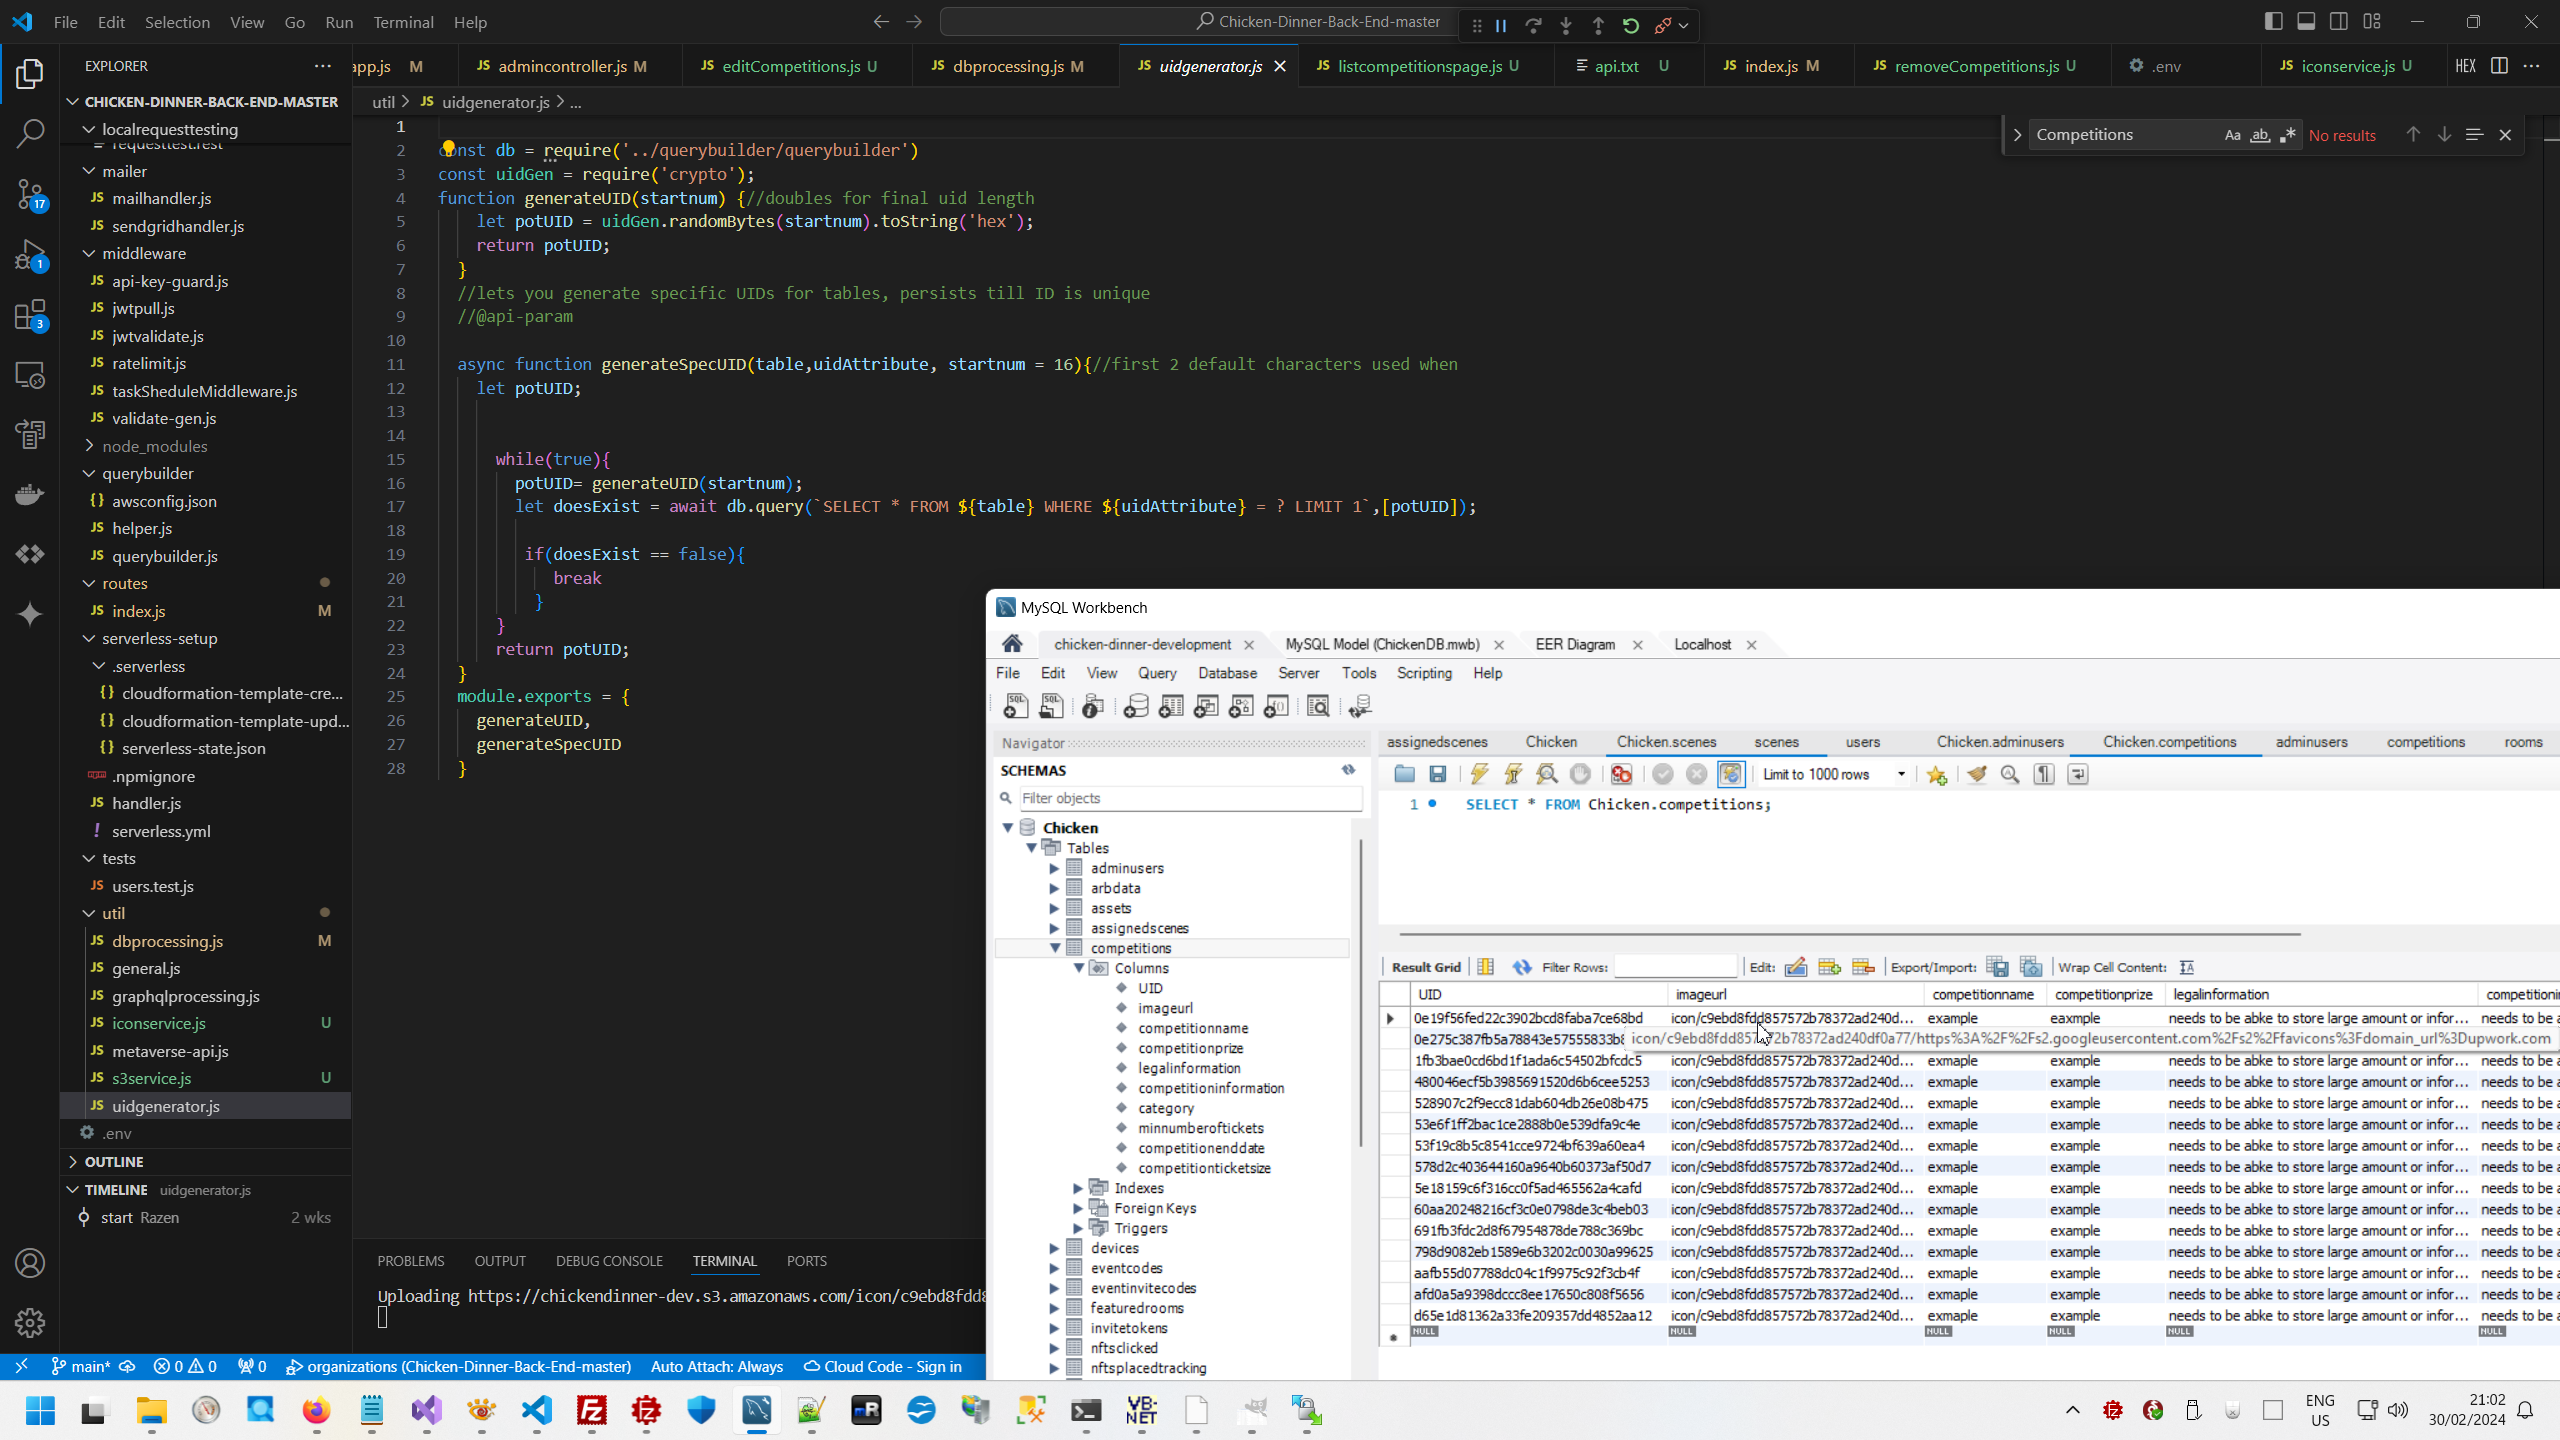Viewport: 2560px width, 1440px height.
Task: Open the Extensions view in activity bar
Action: (30, 316)
